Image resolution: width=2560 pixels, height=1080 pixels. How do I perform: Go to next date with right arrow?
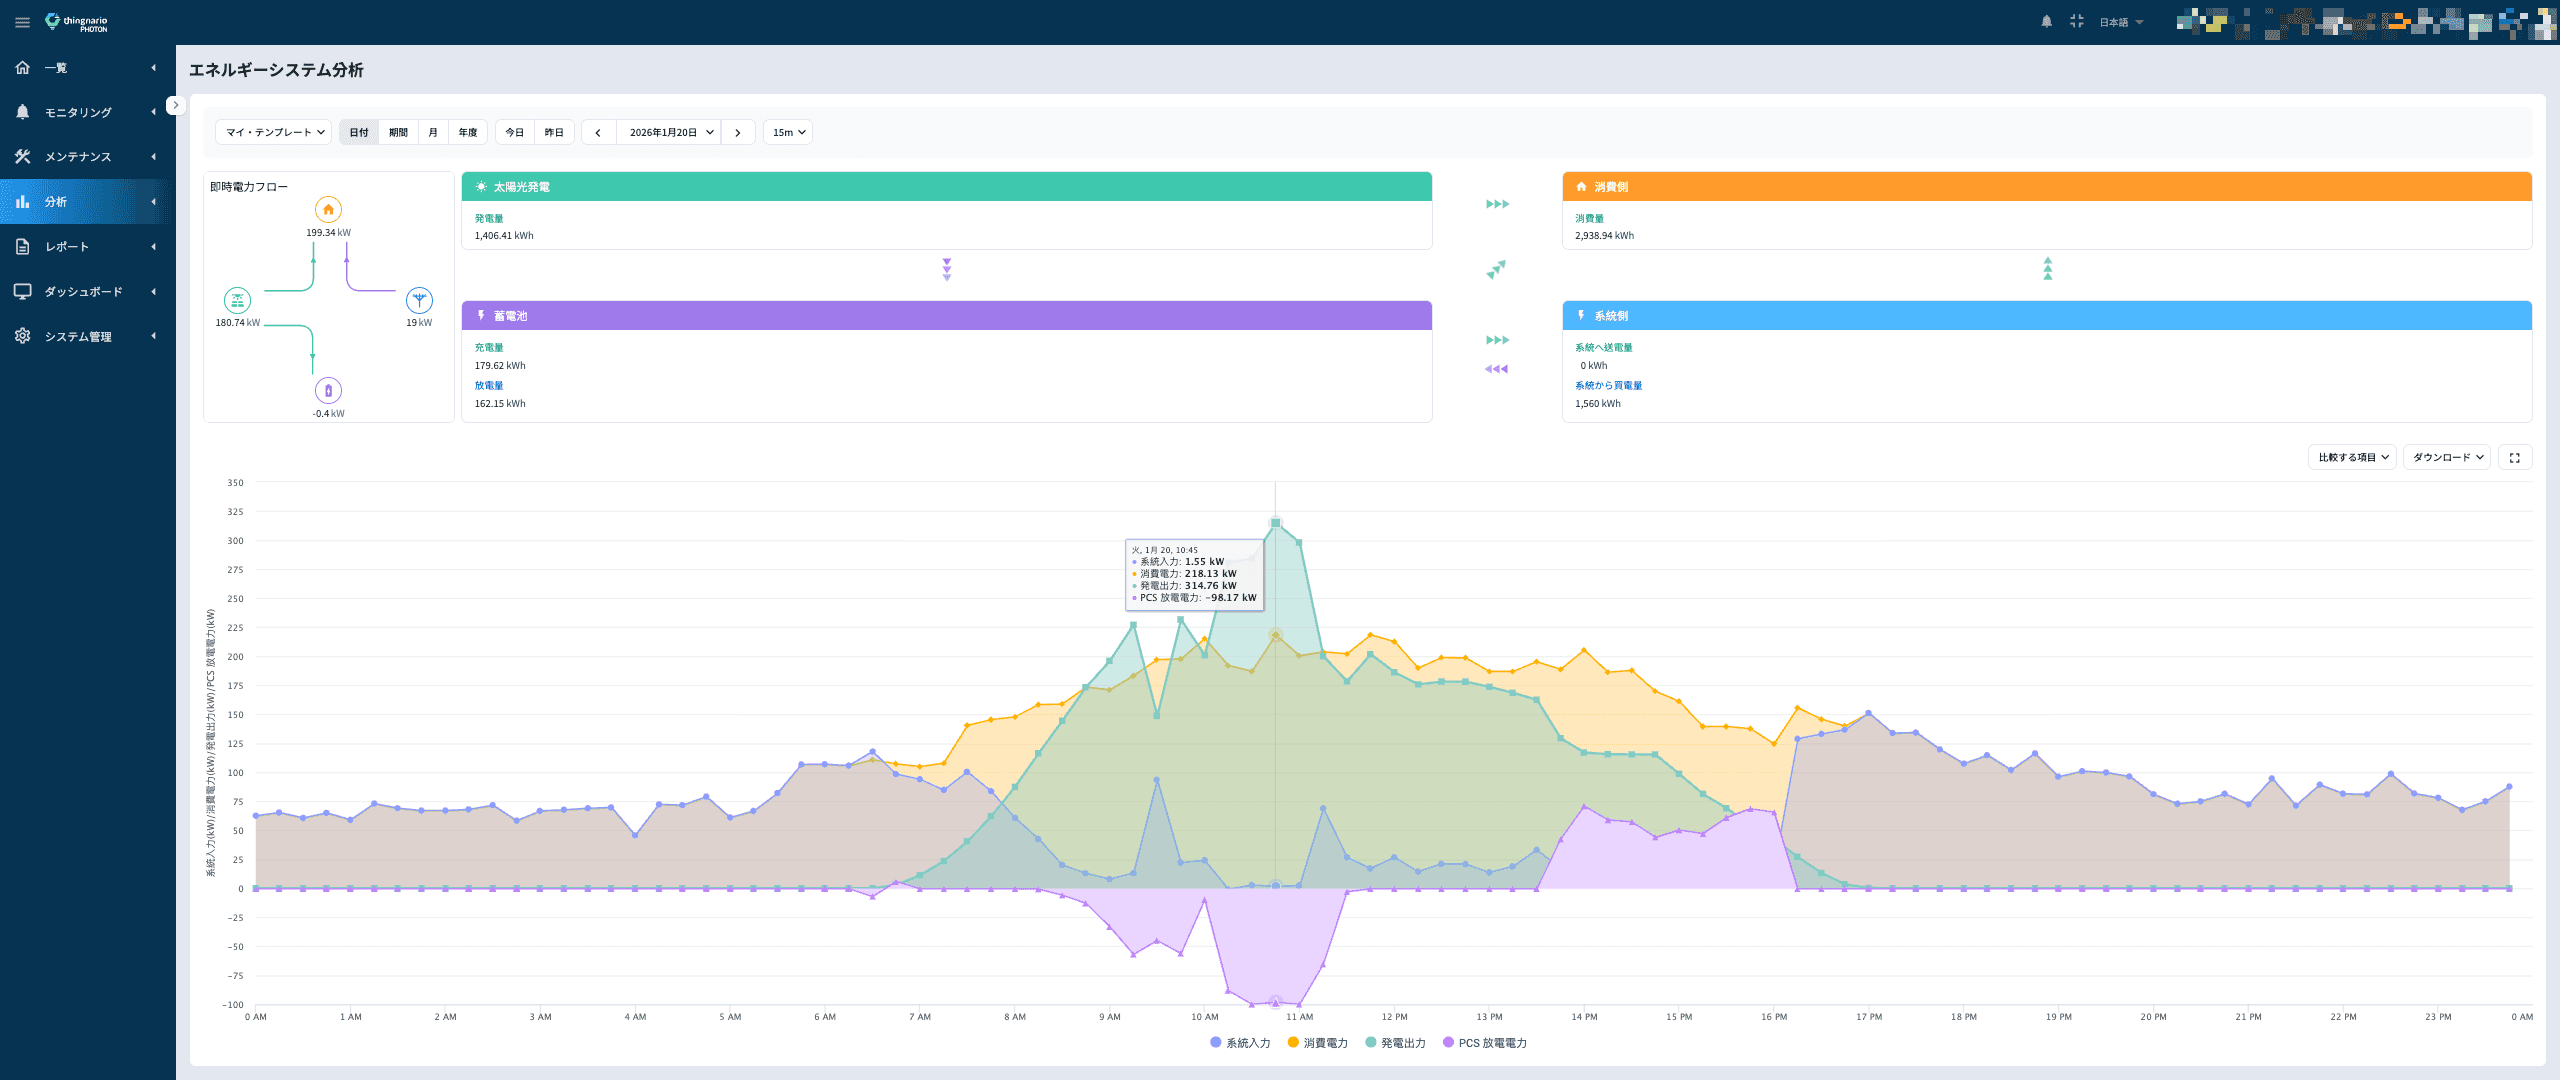coord(738,132)
